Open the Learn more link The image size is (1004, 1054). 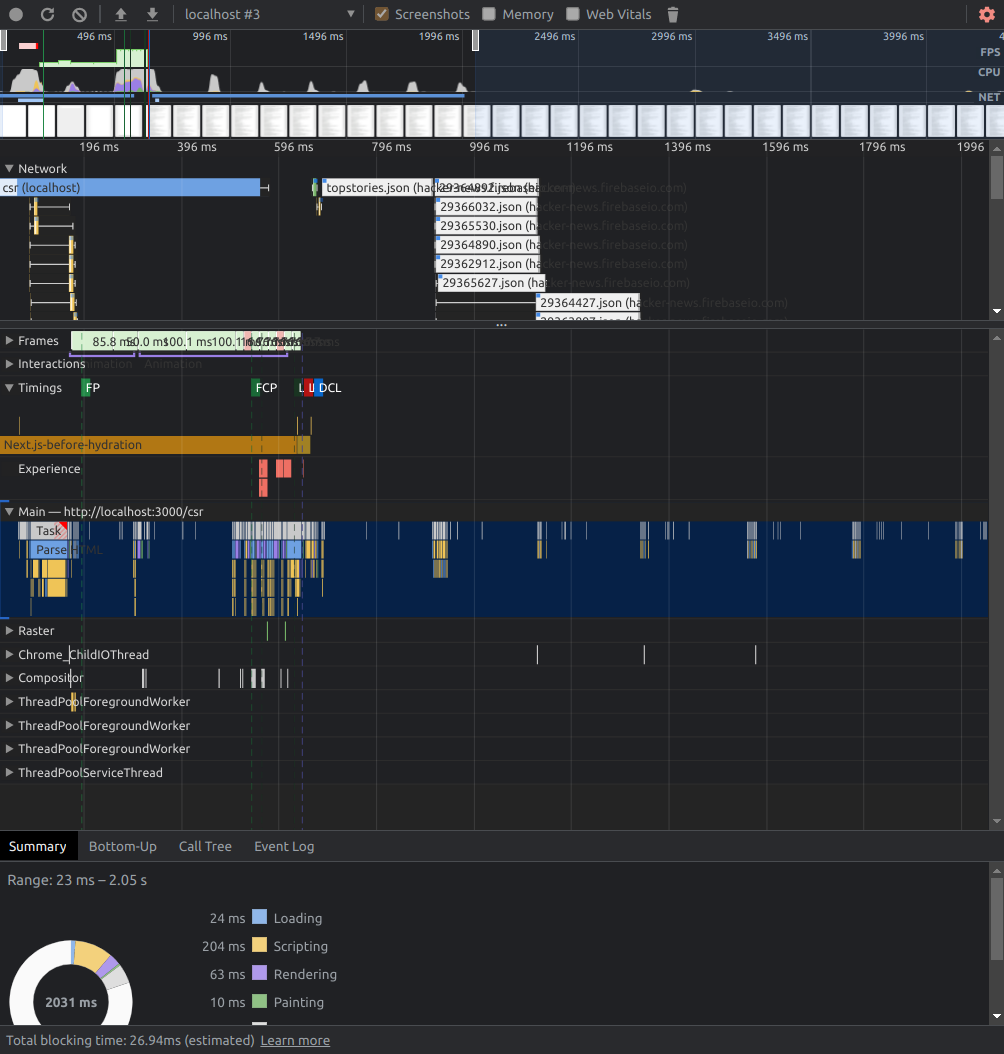(x=295, y=1041)
